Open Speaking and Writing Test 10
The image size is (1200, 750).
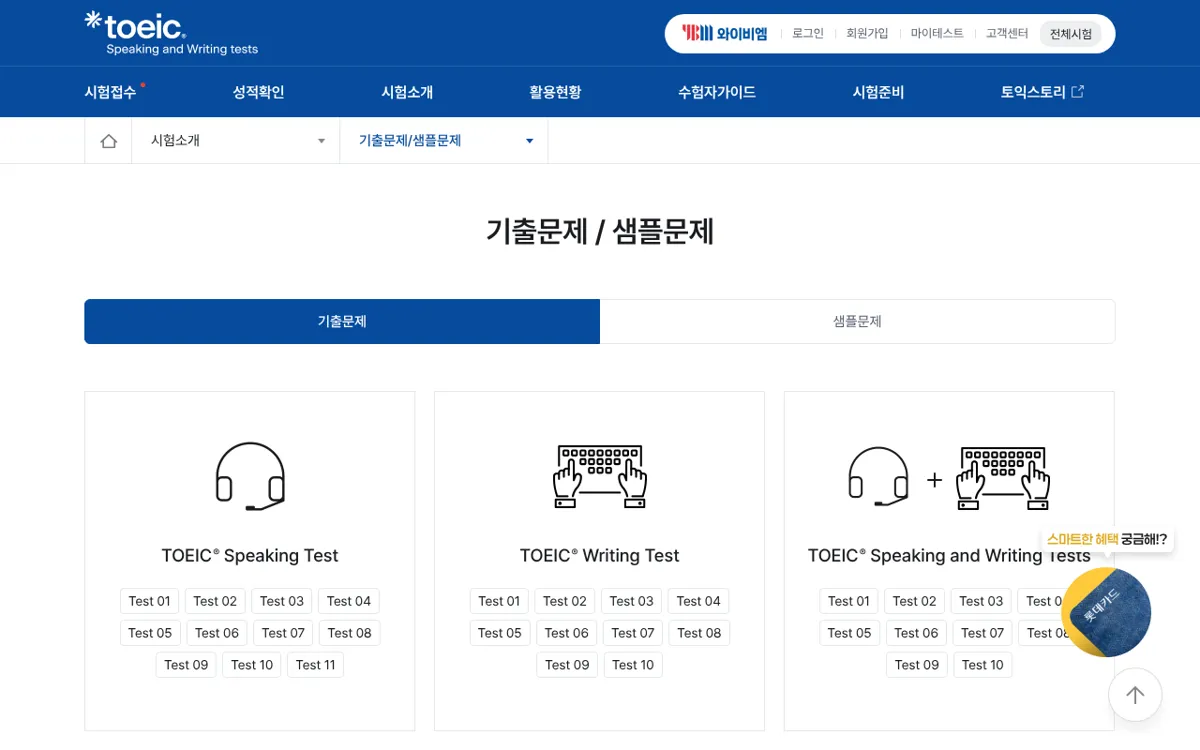click(983, 665)
